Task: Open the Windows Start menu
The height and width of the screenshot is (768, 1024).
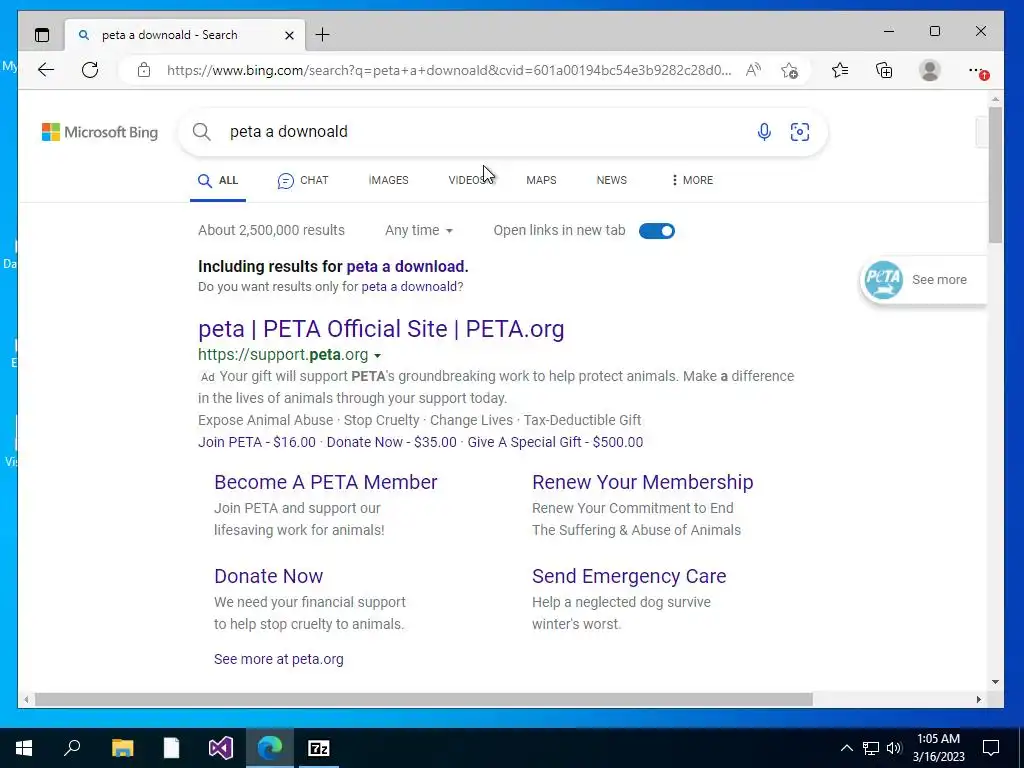Action: 24,748
